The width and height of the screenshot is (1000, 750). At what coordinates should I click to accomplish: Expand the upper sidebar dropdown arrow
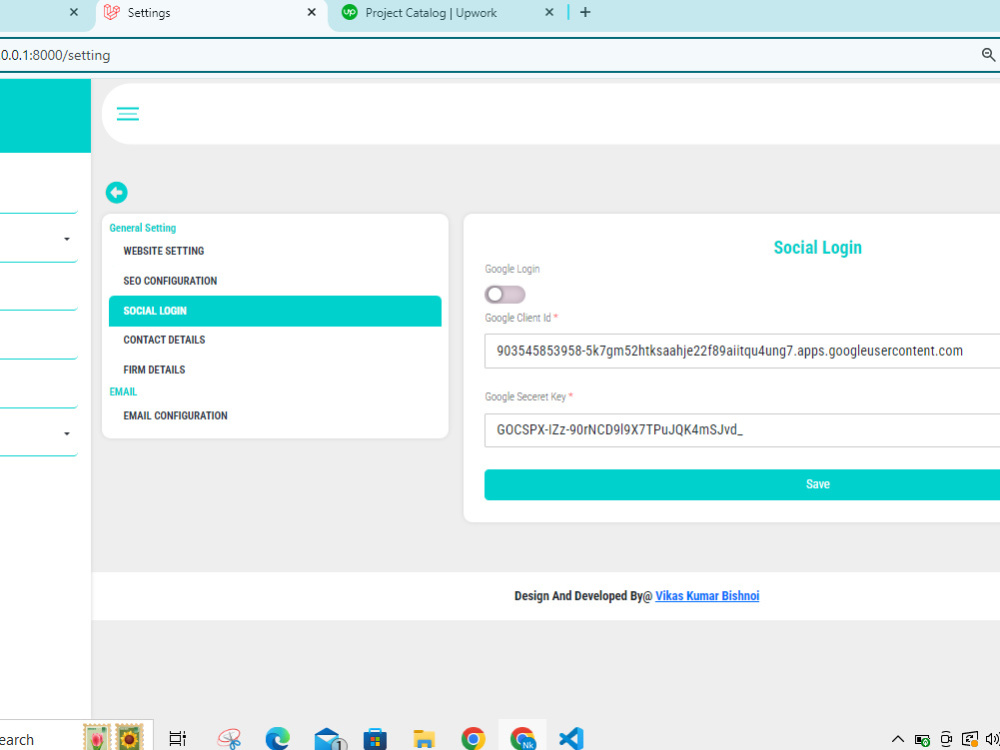pyautogui.click(x=67, y=239)
